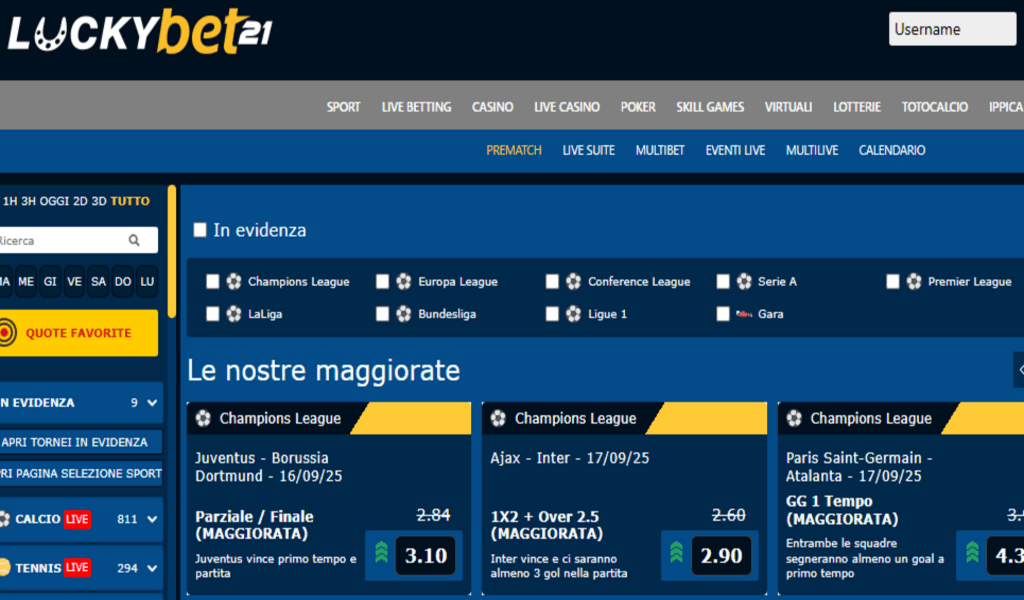The width and height of the screenshot is (1024, 600).
Task: Open the Lotterie menu
Action: [857, 107]
